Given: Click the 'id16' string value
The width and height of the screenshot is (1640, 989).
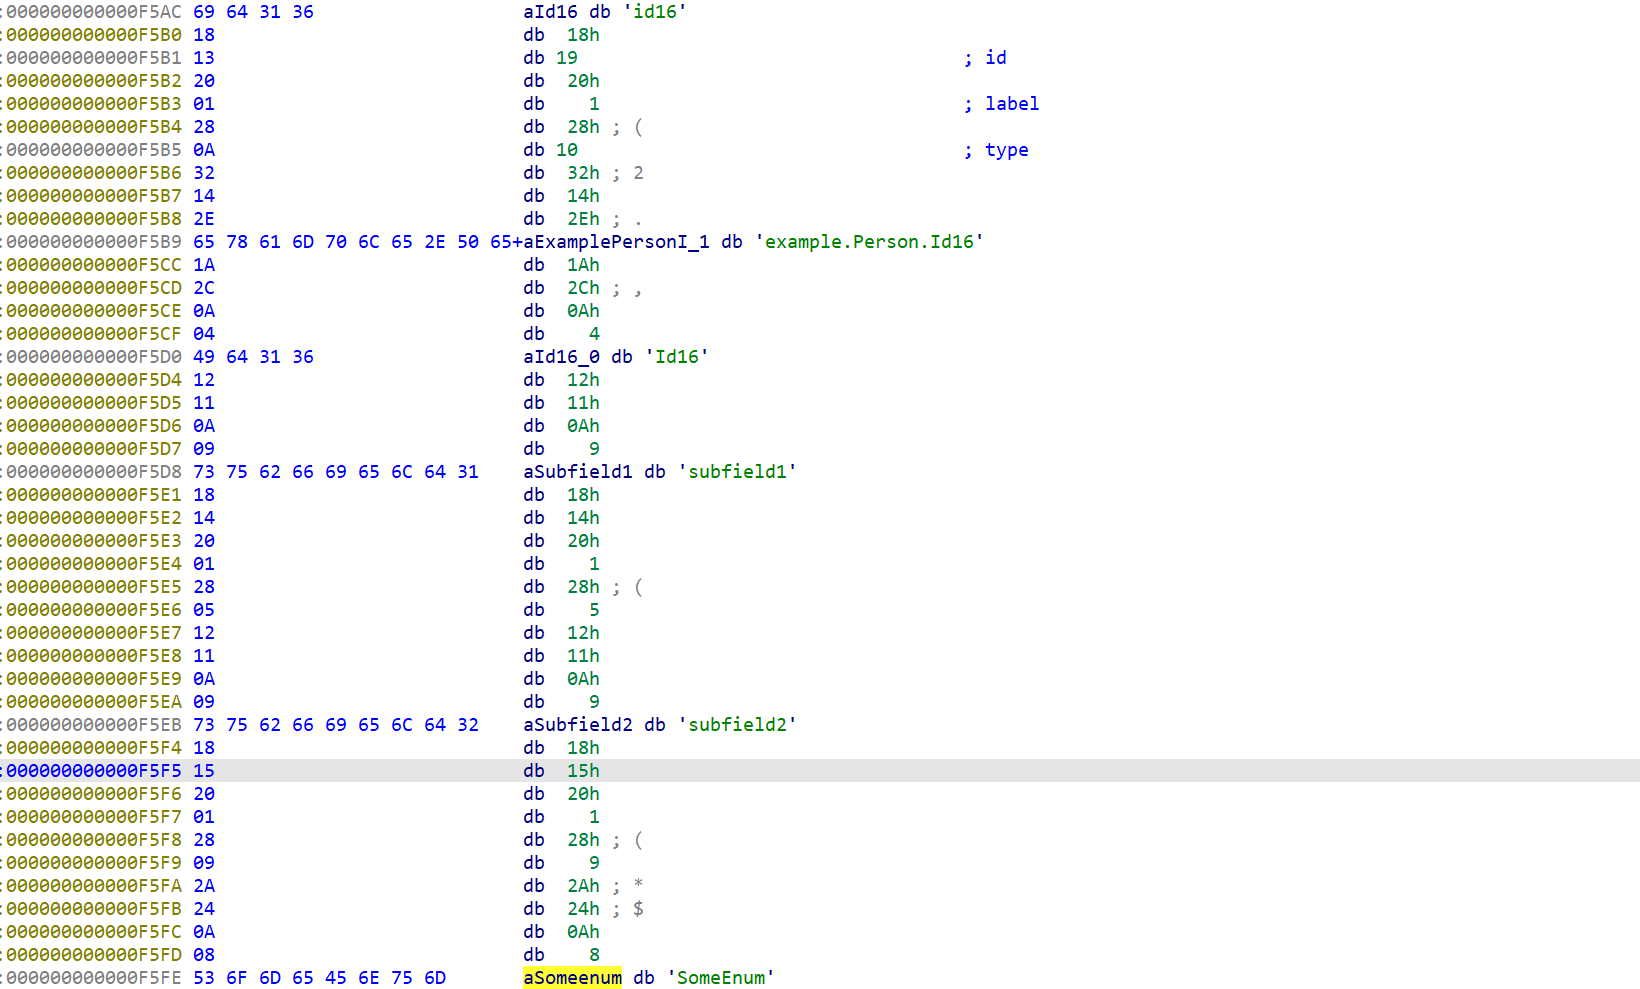Looking at the screenshot, I should [x=655, y=12].
